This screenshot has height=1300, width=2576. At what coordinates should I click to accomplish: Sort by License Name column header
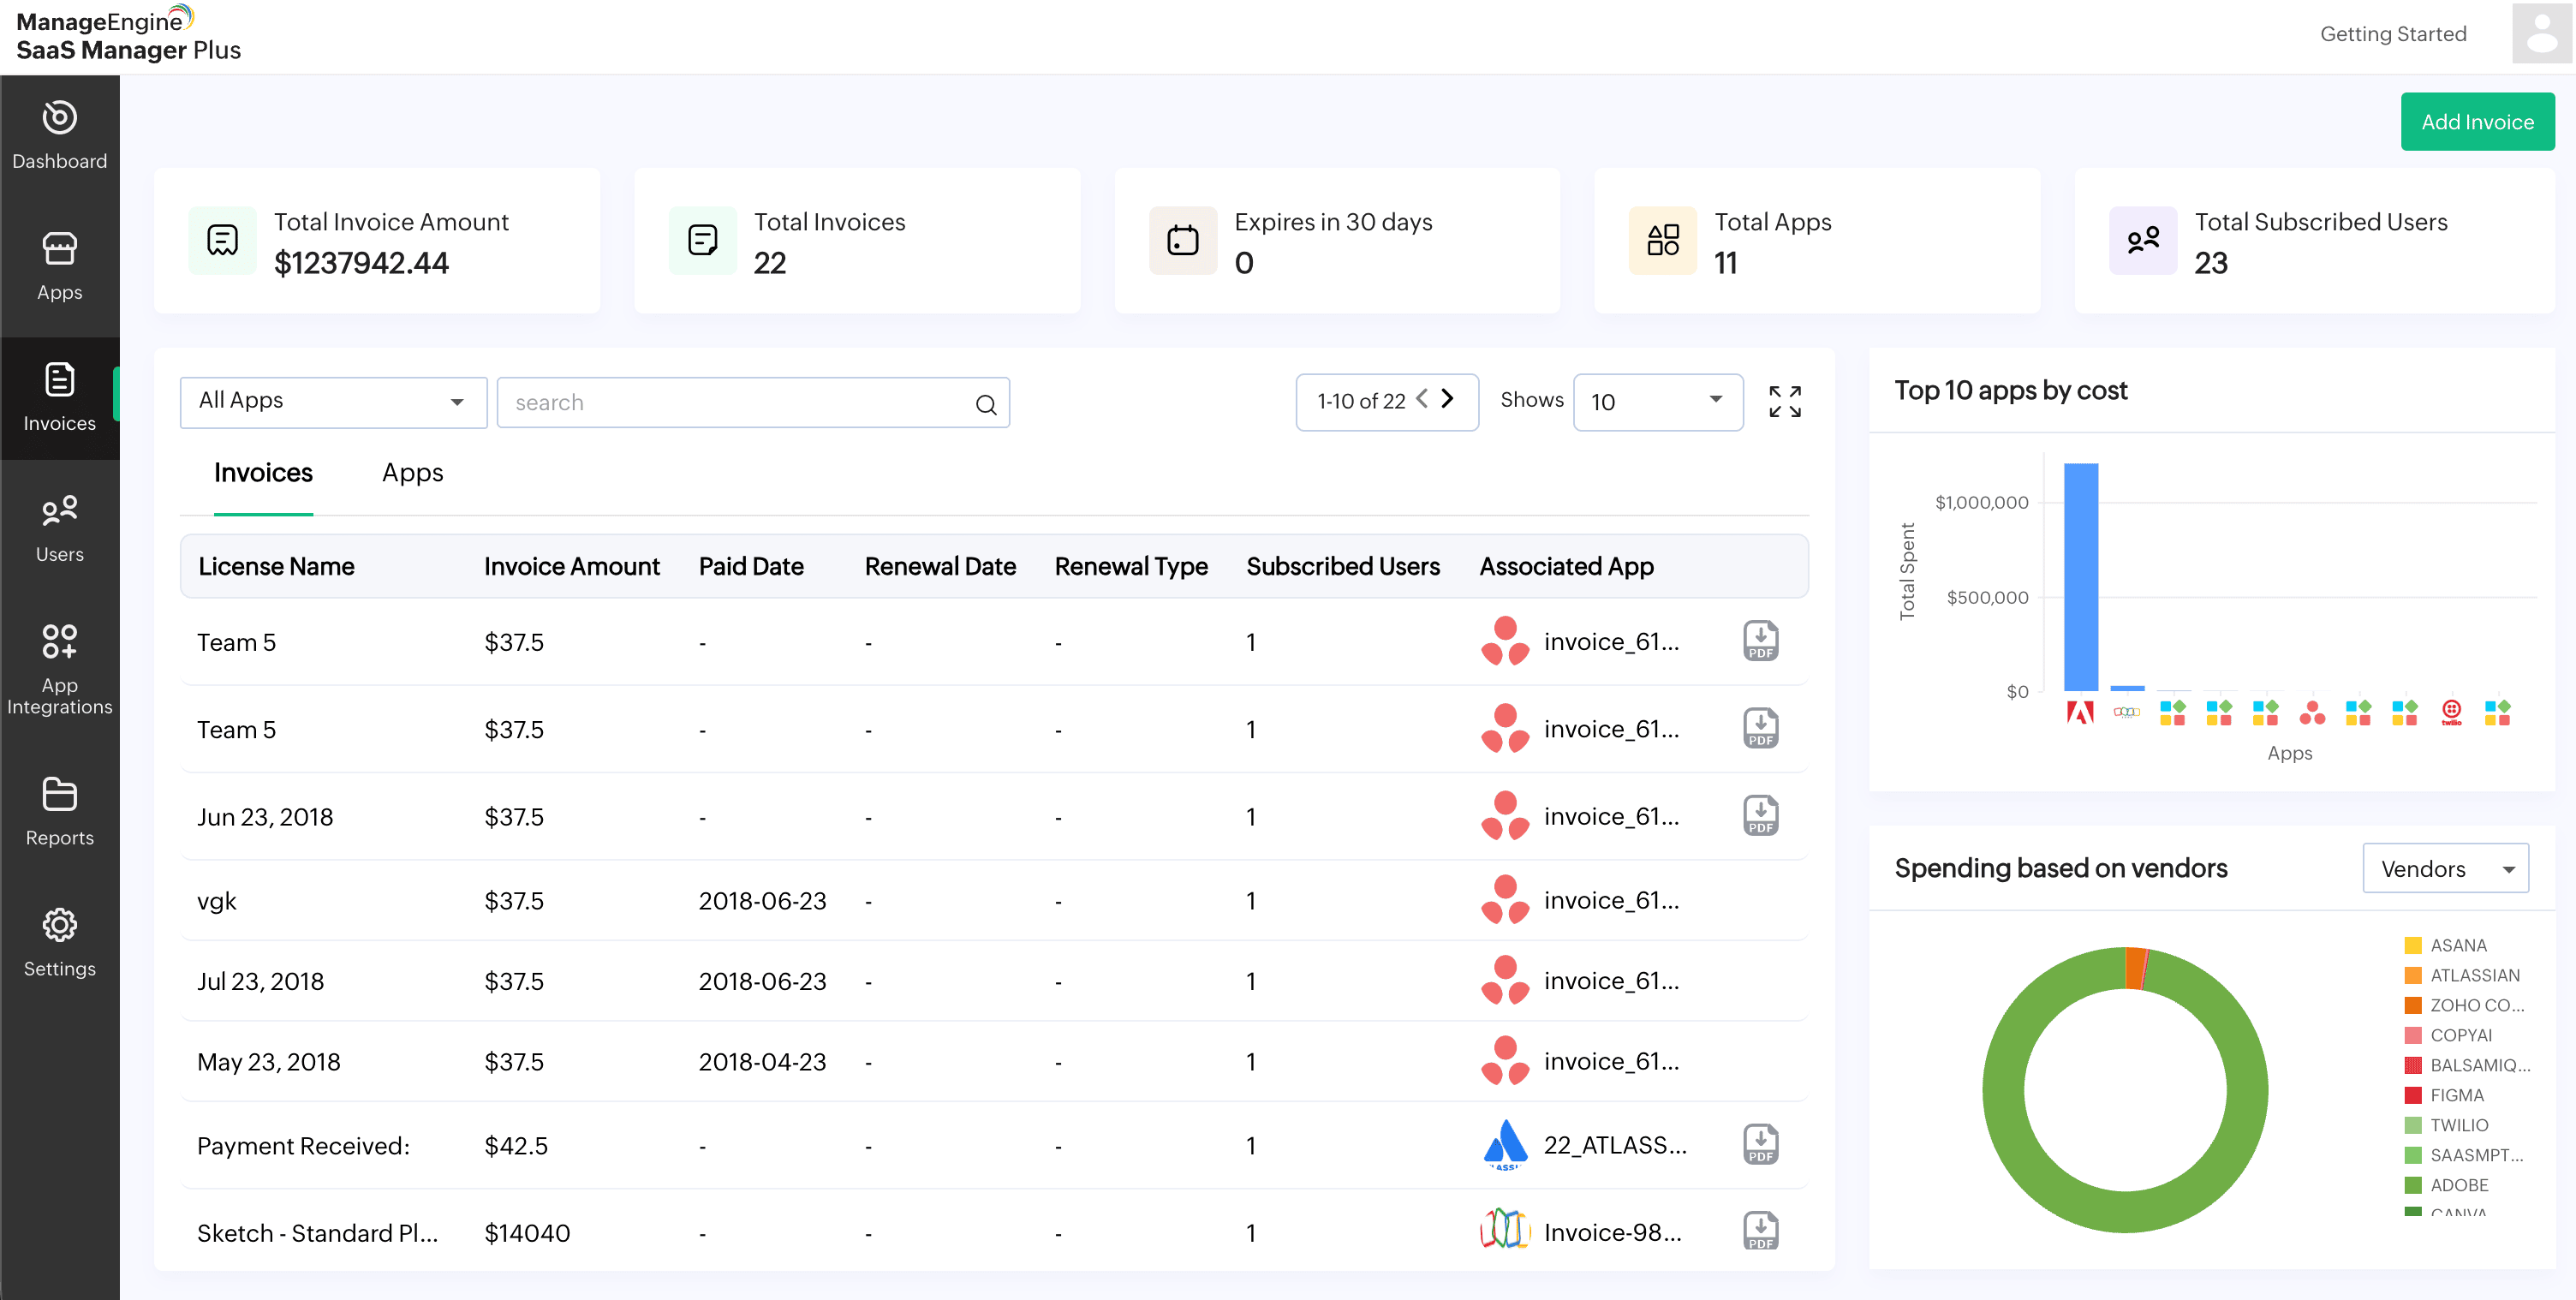pyautogui.click(x=276, y=567)
